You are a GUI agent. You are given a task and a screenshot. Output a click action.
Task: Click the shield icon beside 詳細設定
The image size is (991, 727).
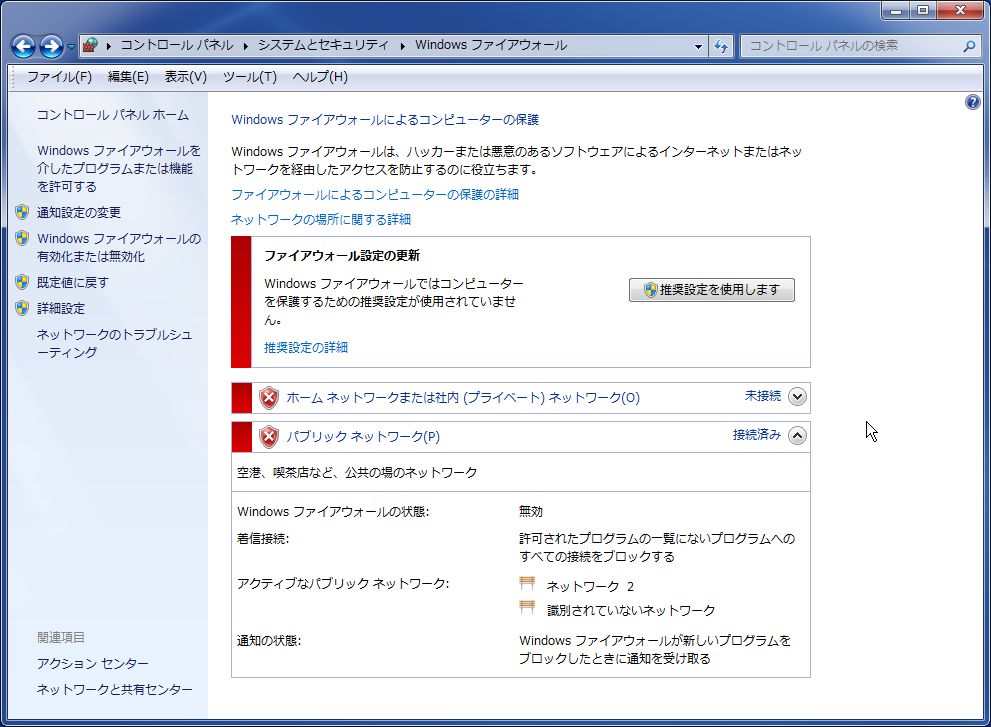pos(22,308)
